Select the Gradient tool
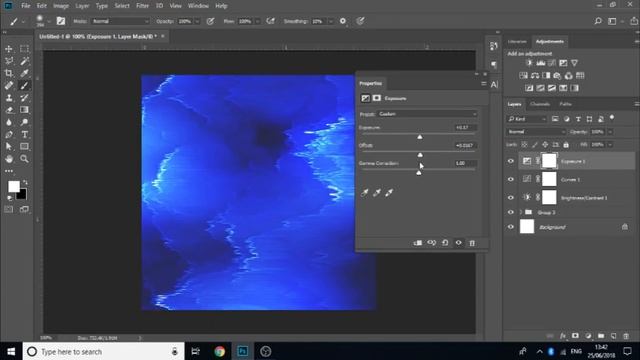The image size is (640, 360). point(24,110)
